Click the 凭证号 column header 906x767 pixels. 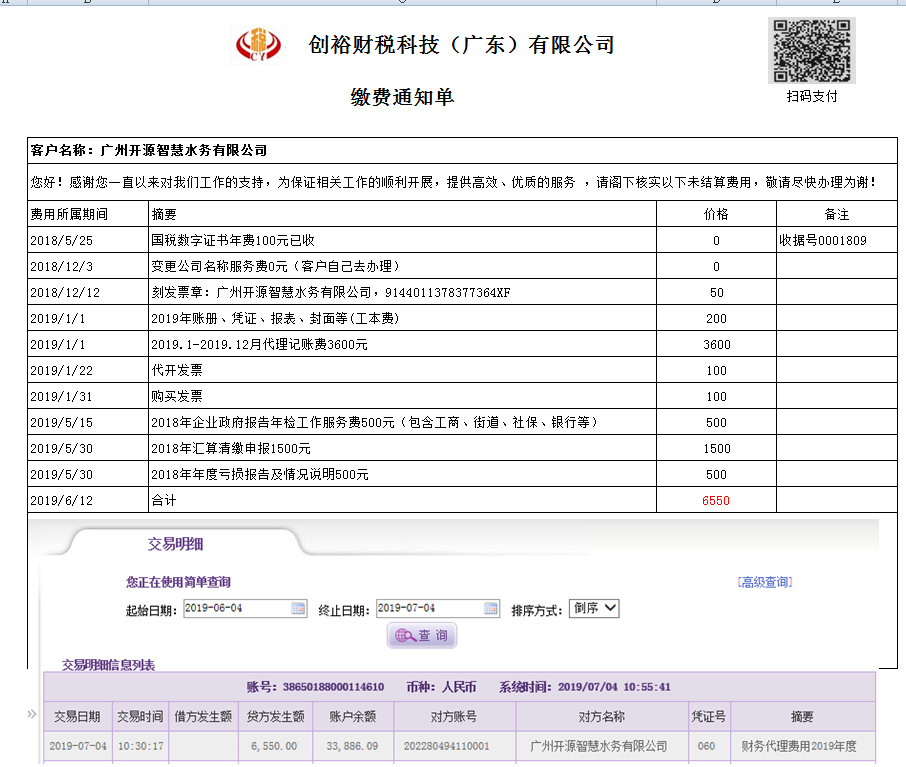(x=709, y=716)
